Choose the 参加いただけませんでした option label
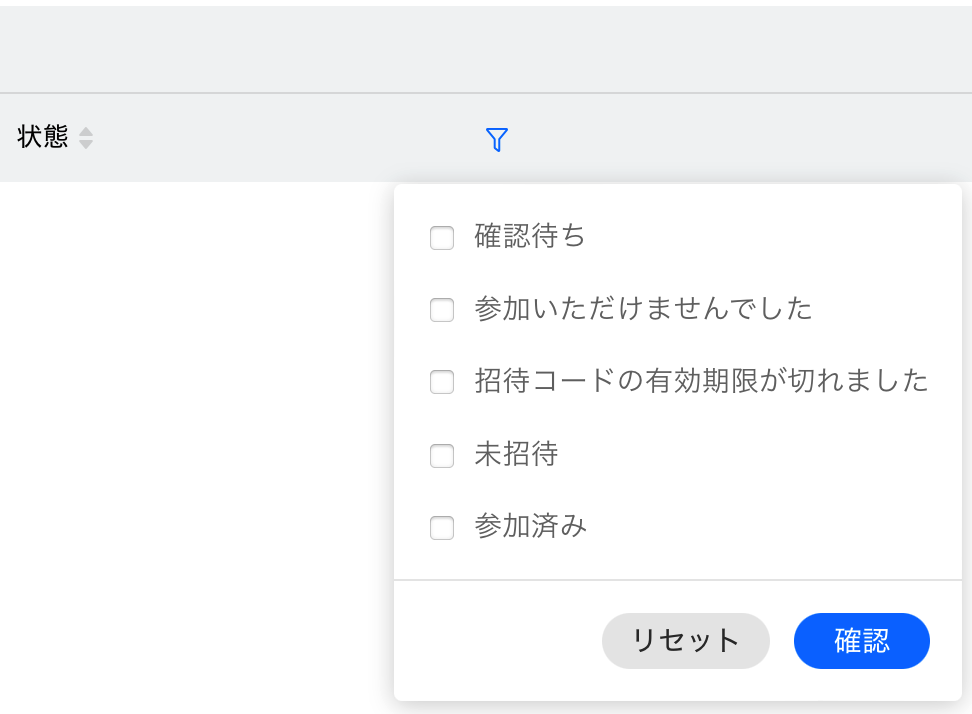This screenshot has height=714, width=972. point(643,309)
